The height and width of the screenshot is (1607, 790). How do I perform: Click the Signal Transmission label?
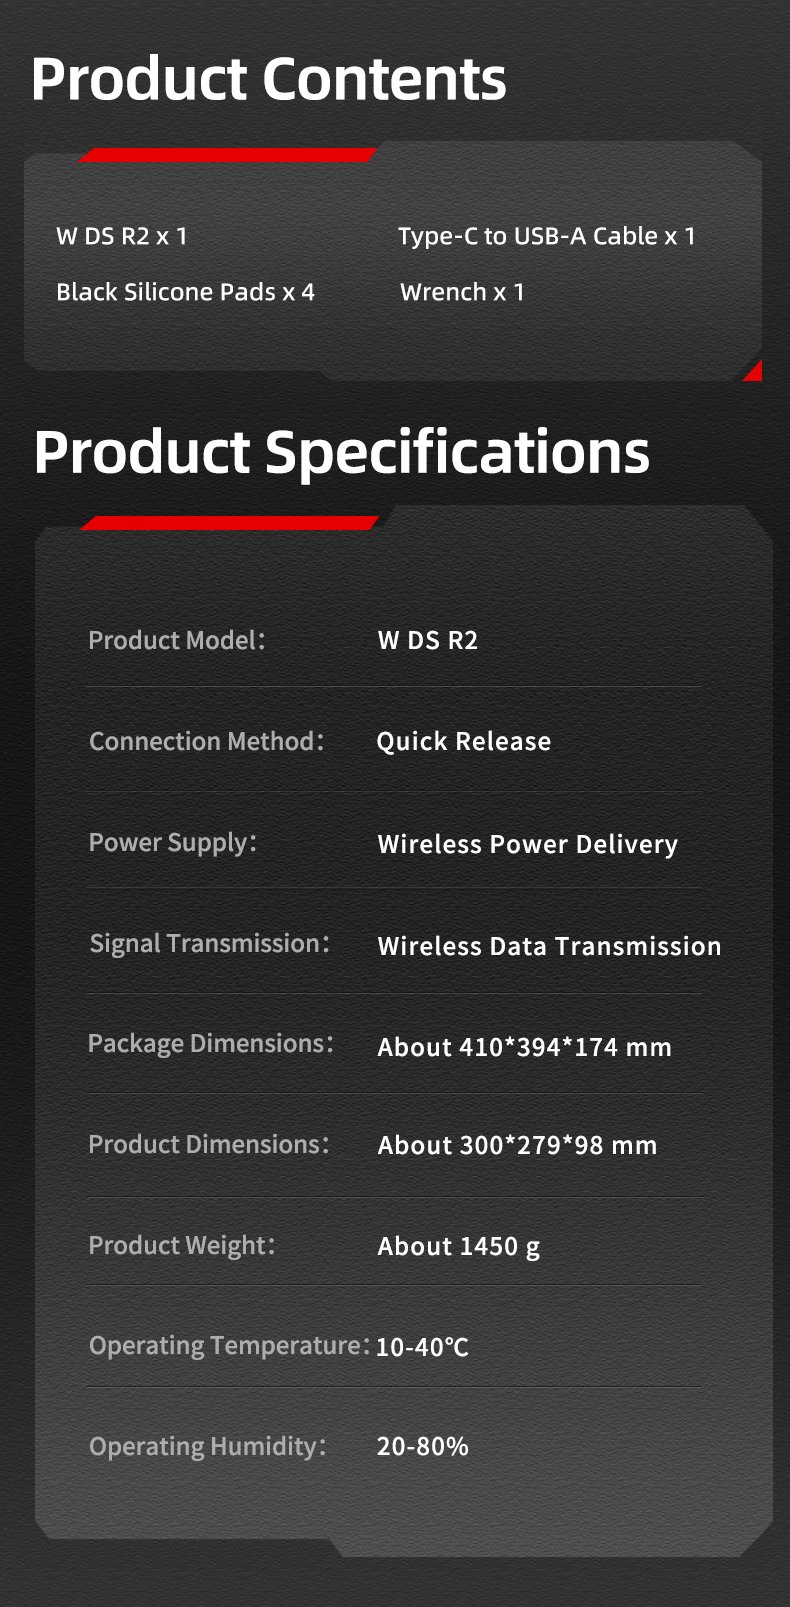tap(209, 943)
